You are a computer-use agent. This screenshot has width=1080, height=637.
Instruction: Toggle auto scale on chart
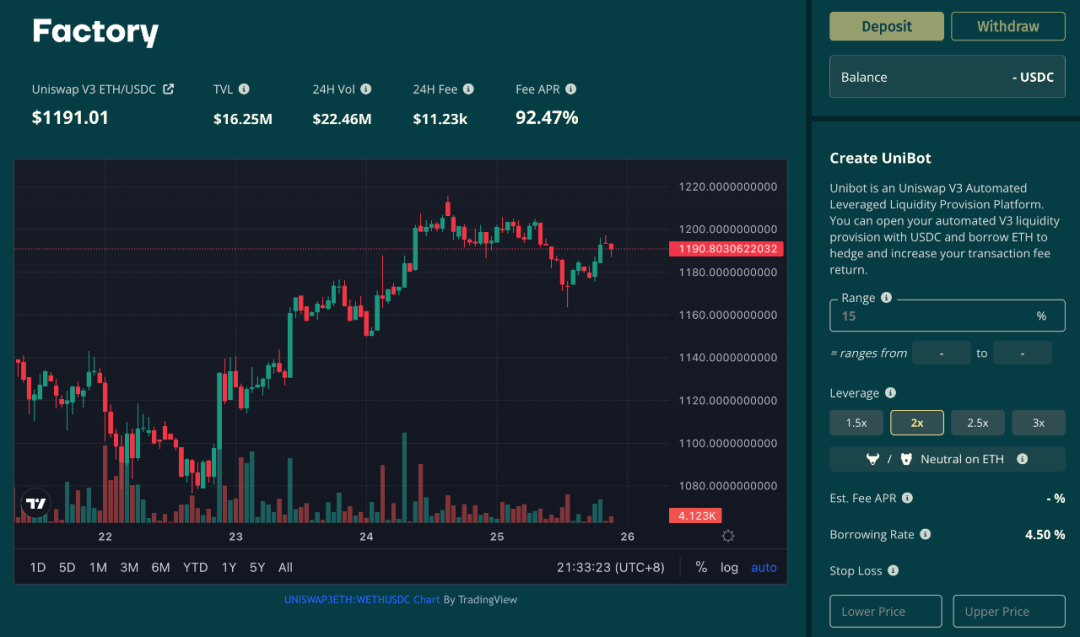764,567
